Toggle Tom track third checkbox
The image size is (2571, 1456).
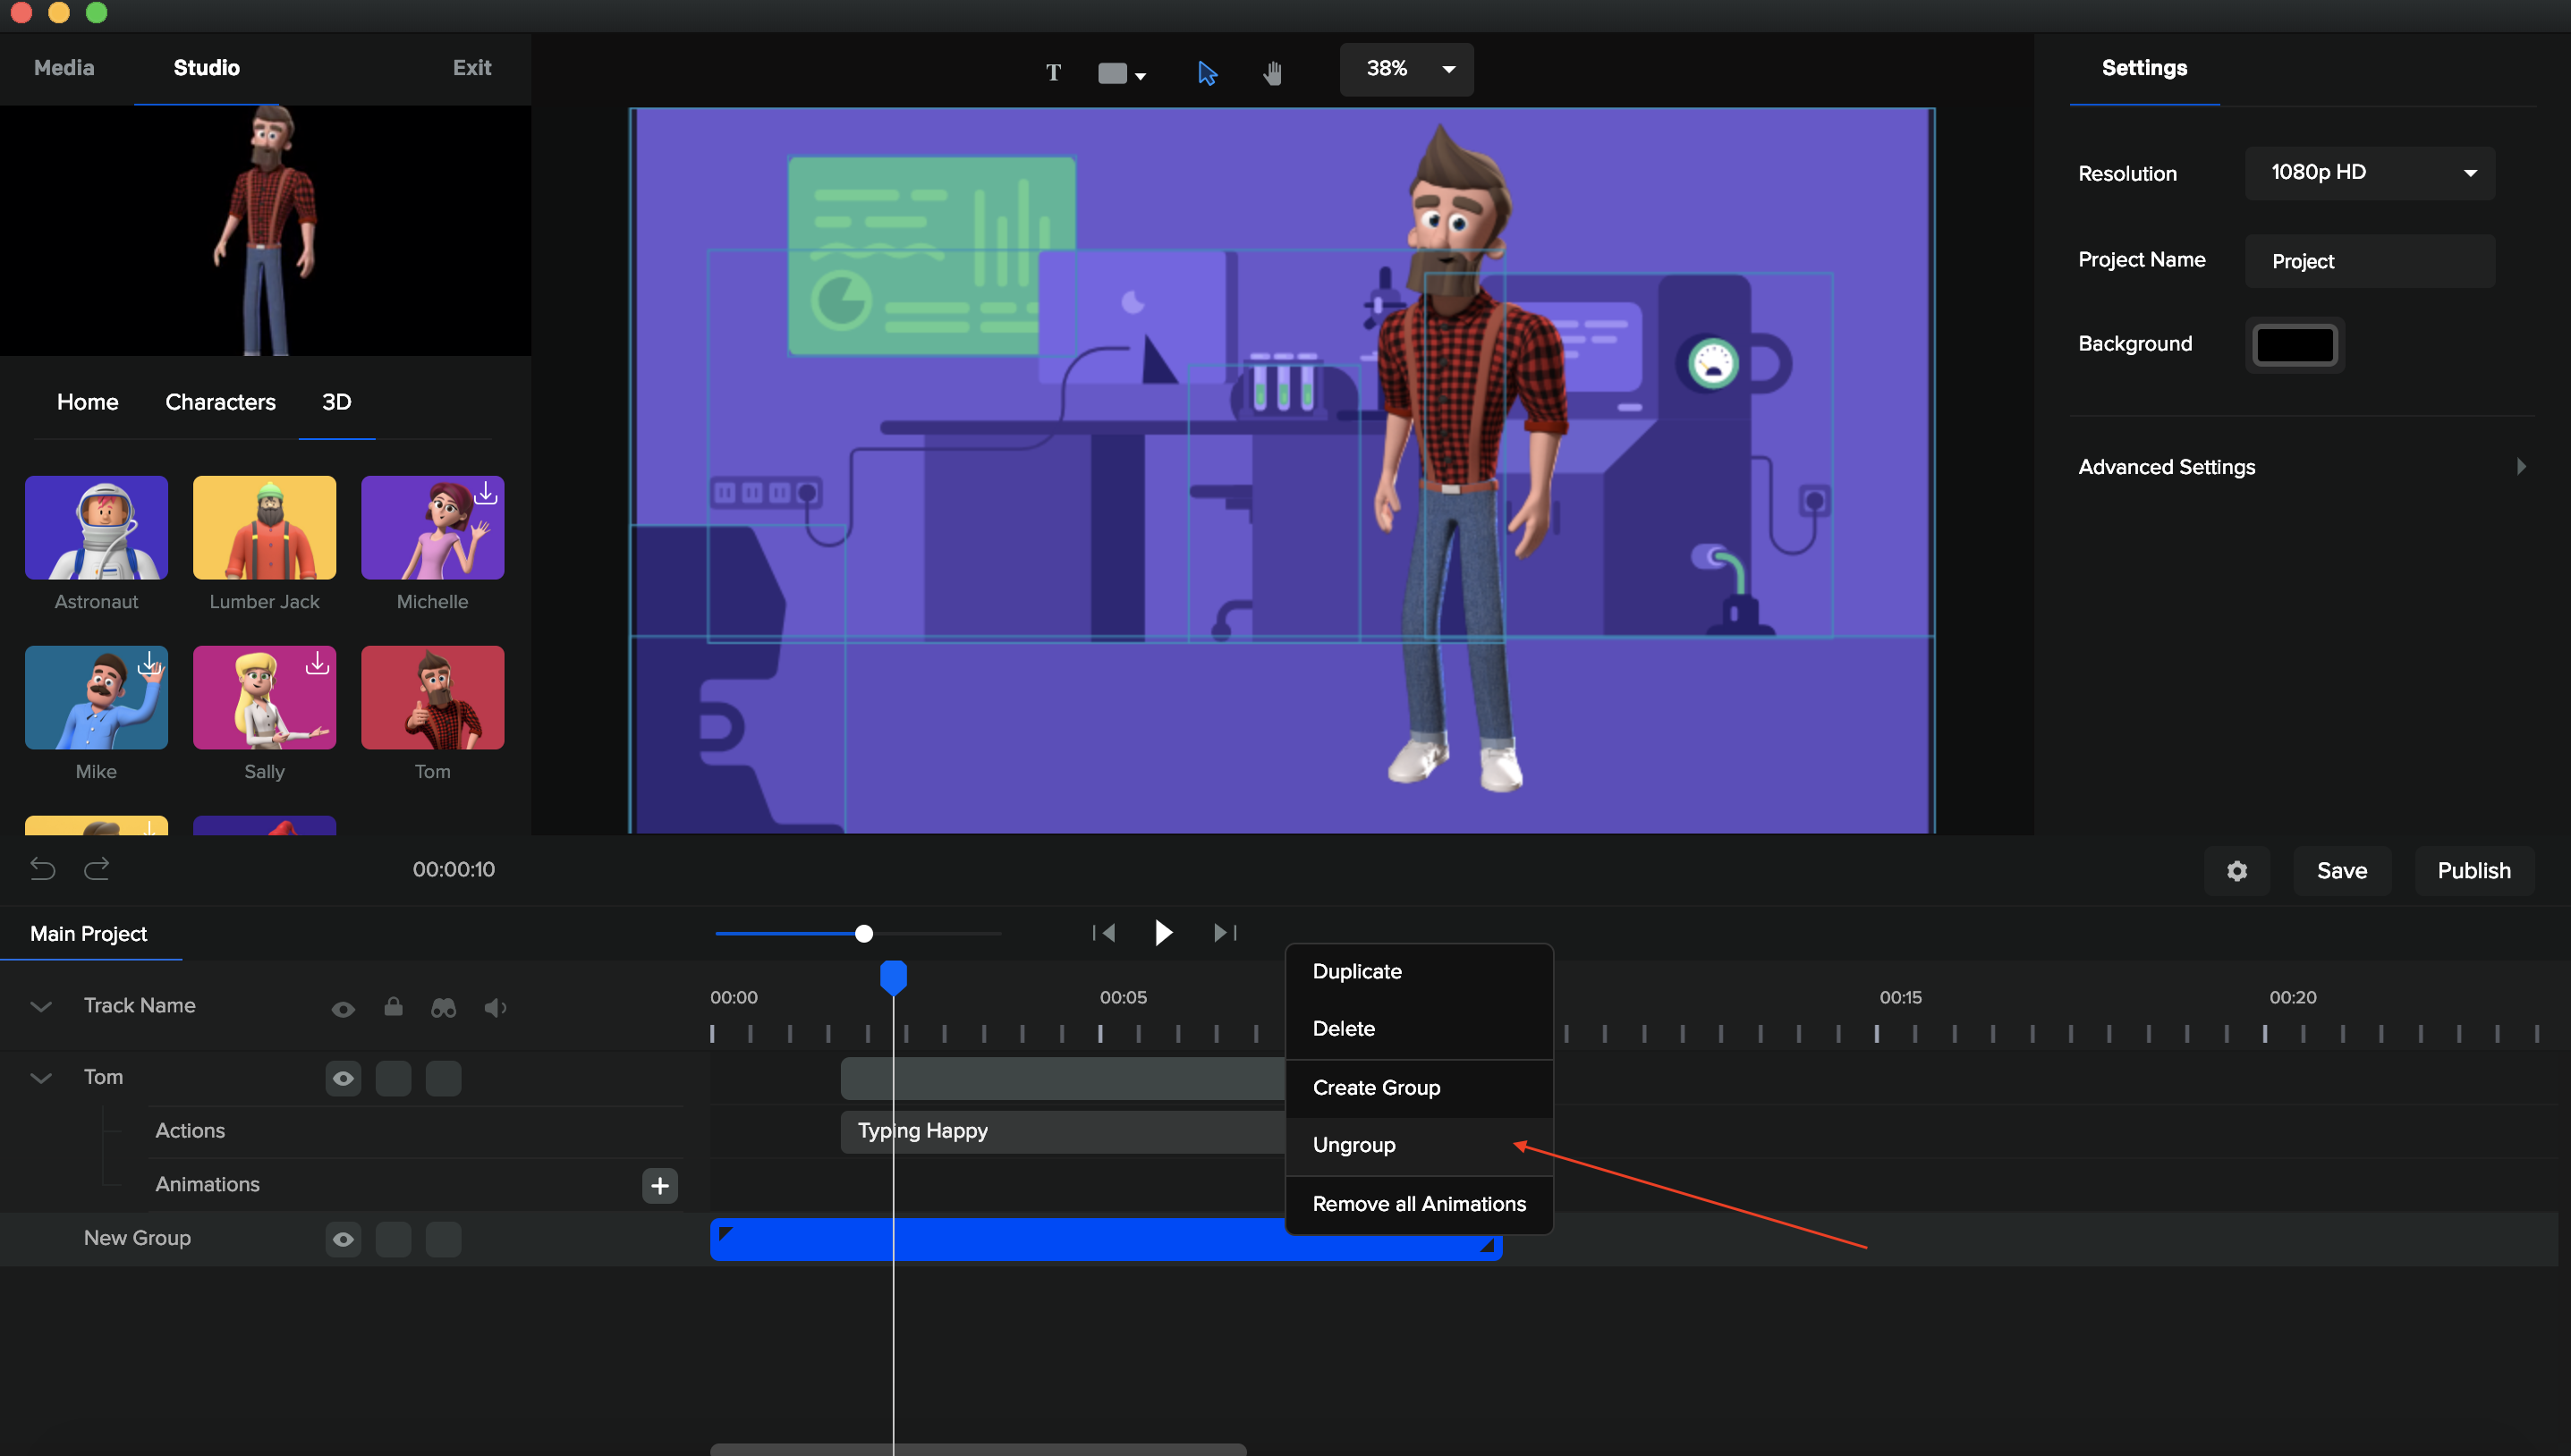(x=443, y=1078)
